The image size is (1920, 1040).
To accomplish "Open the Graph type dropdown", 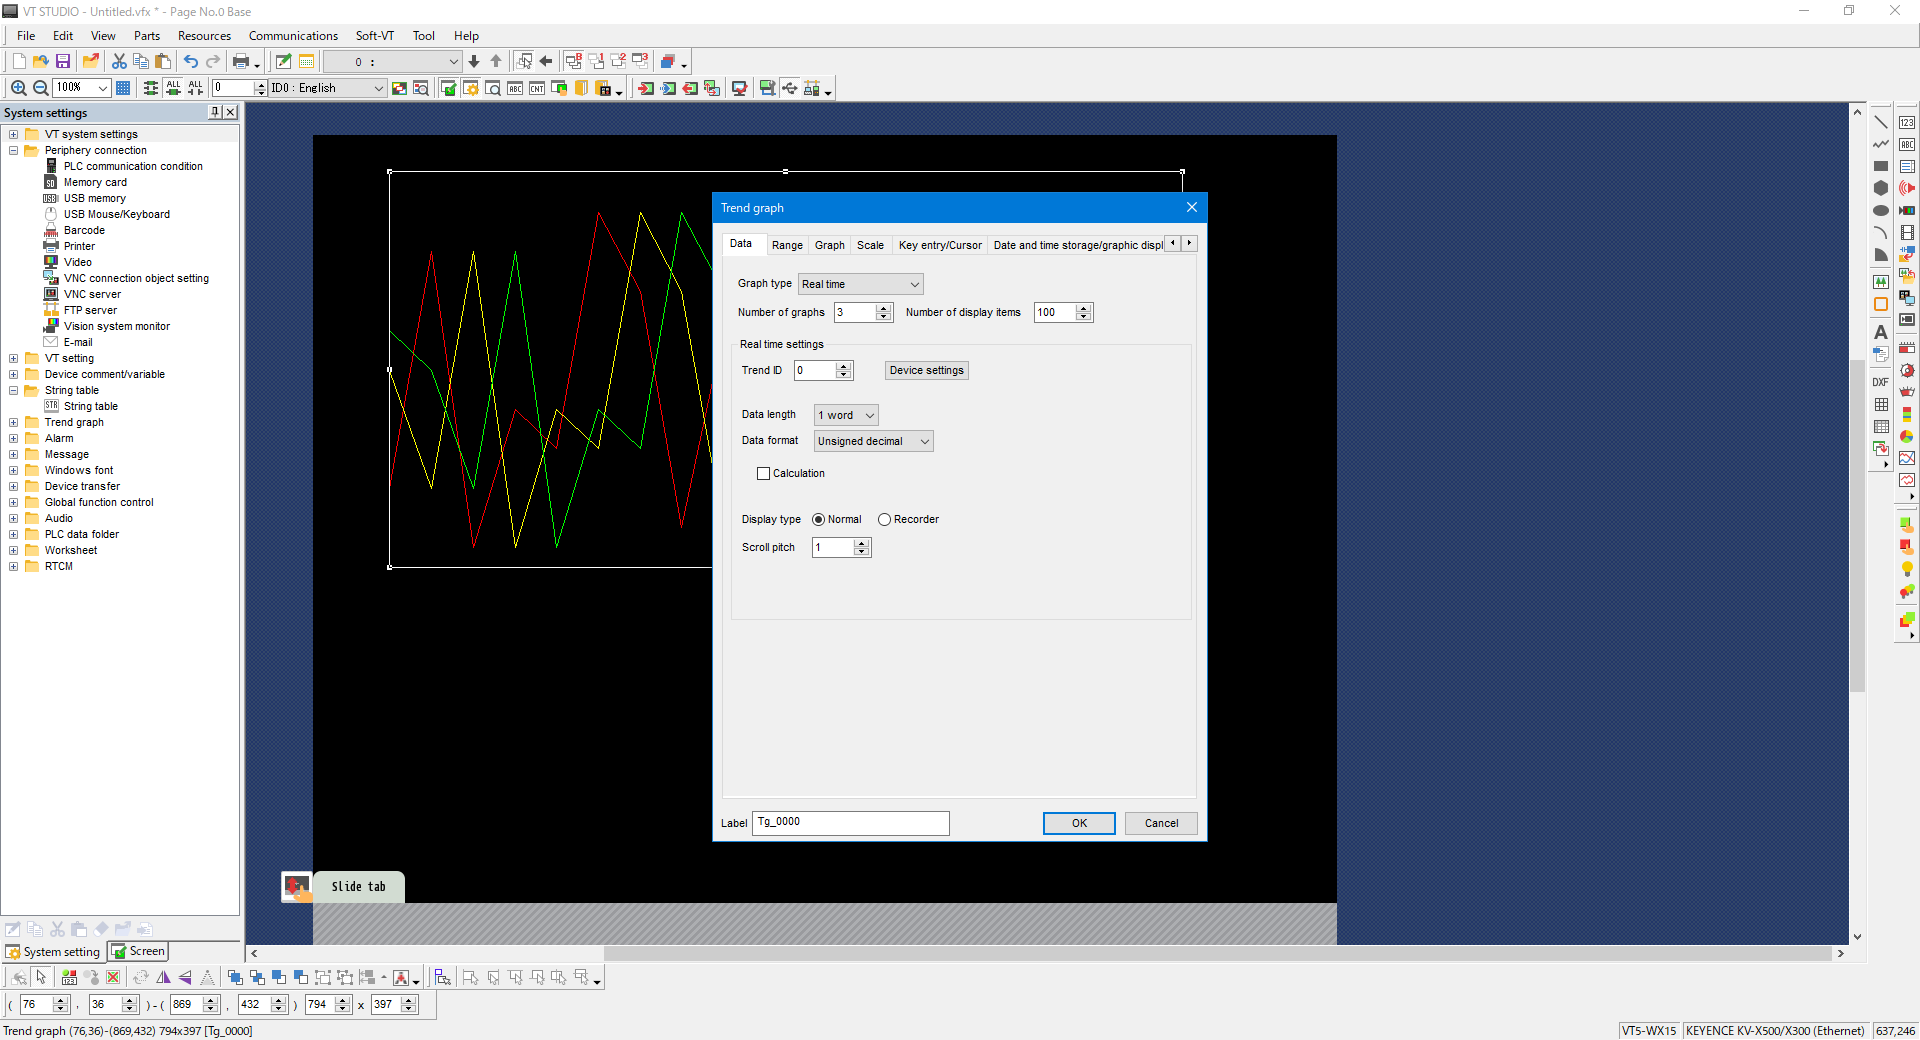I will 860,285.
